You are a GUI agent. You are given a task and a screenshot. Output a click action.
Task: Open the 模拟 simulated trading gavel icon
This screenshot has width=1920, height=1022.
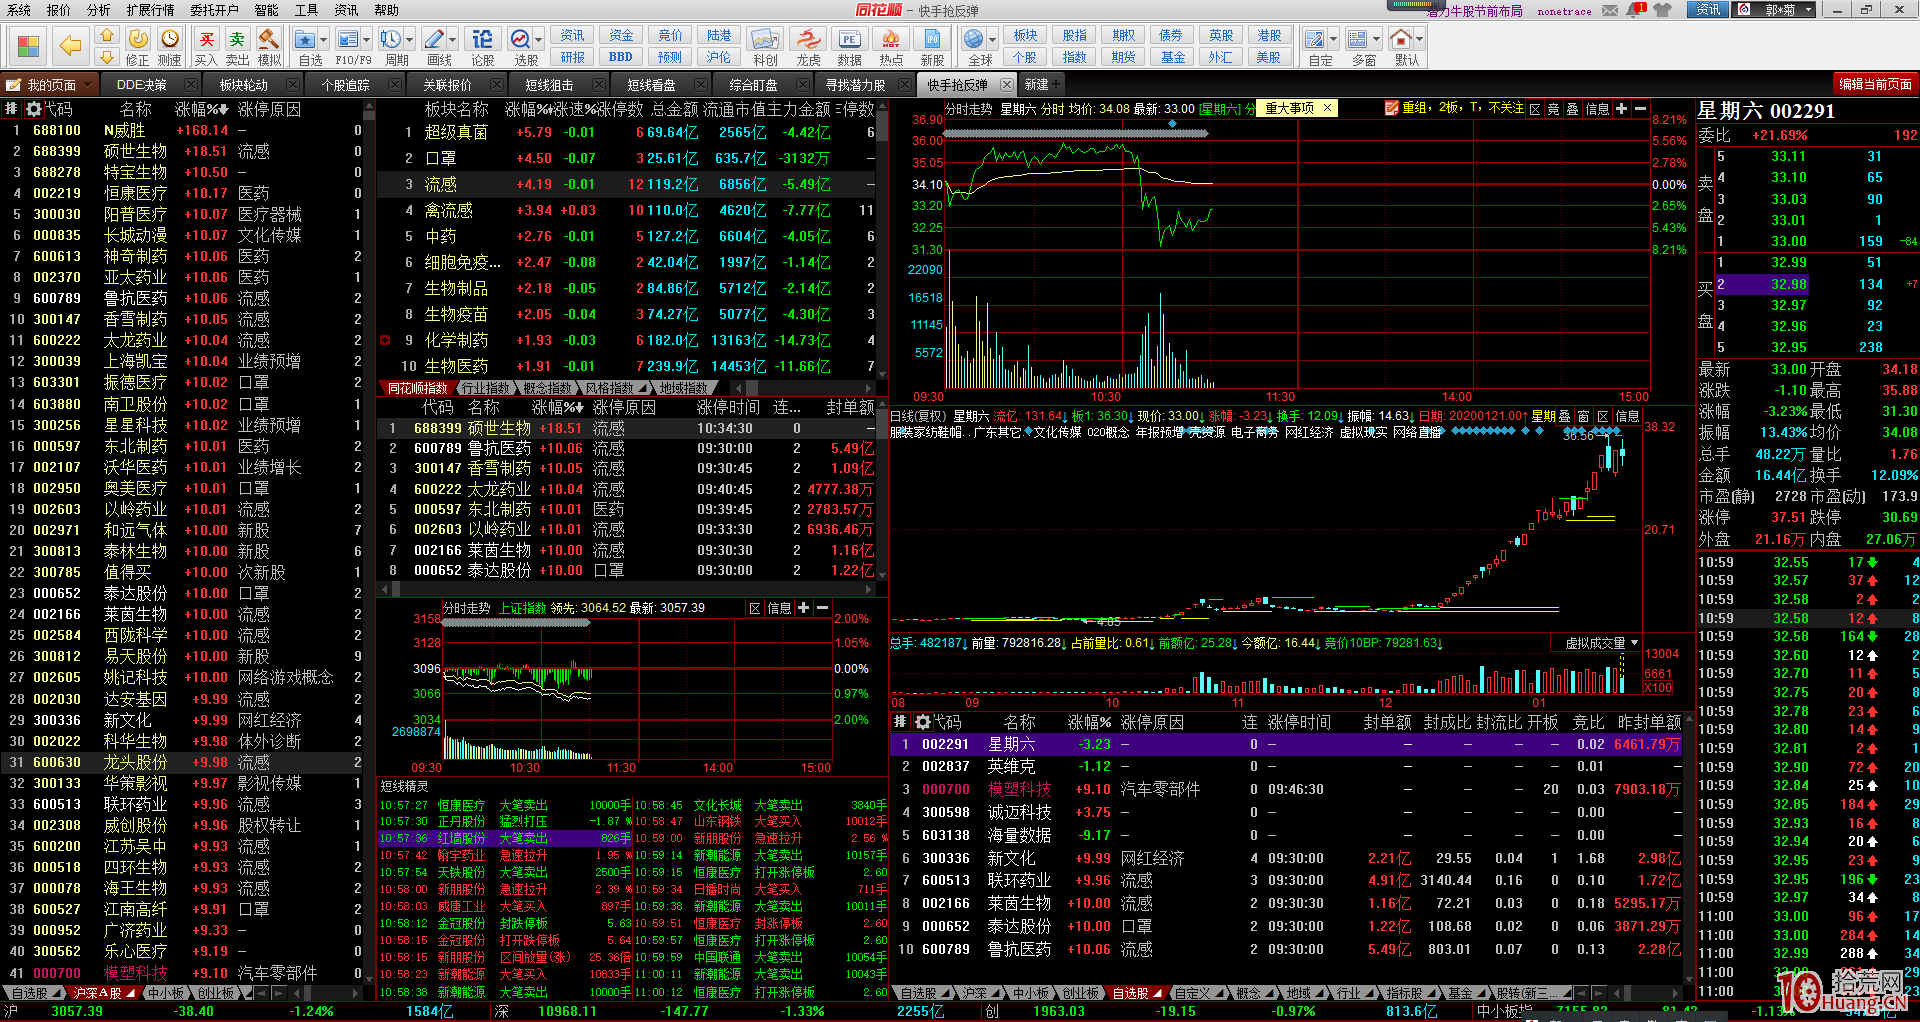(269, 45)
